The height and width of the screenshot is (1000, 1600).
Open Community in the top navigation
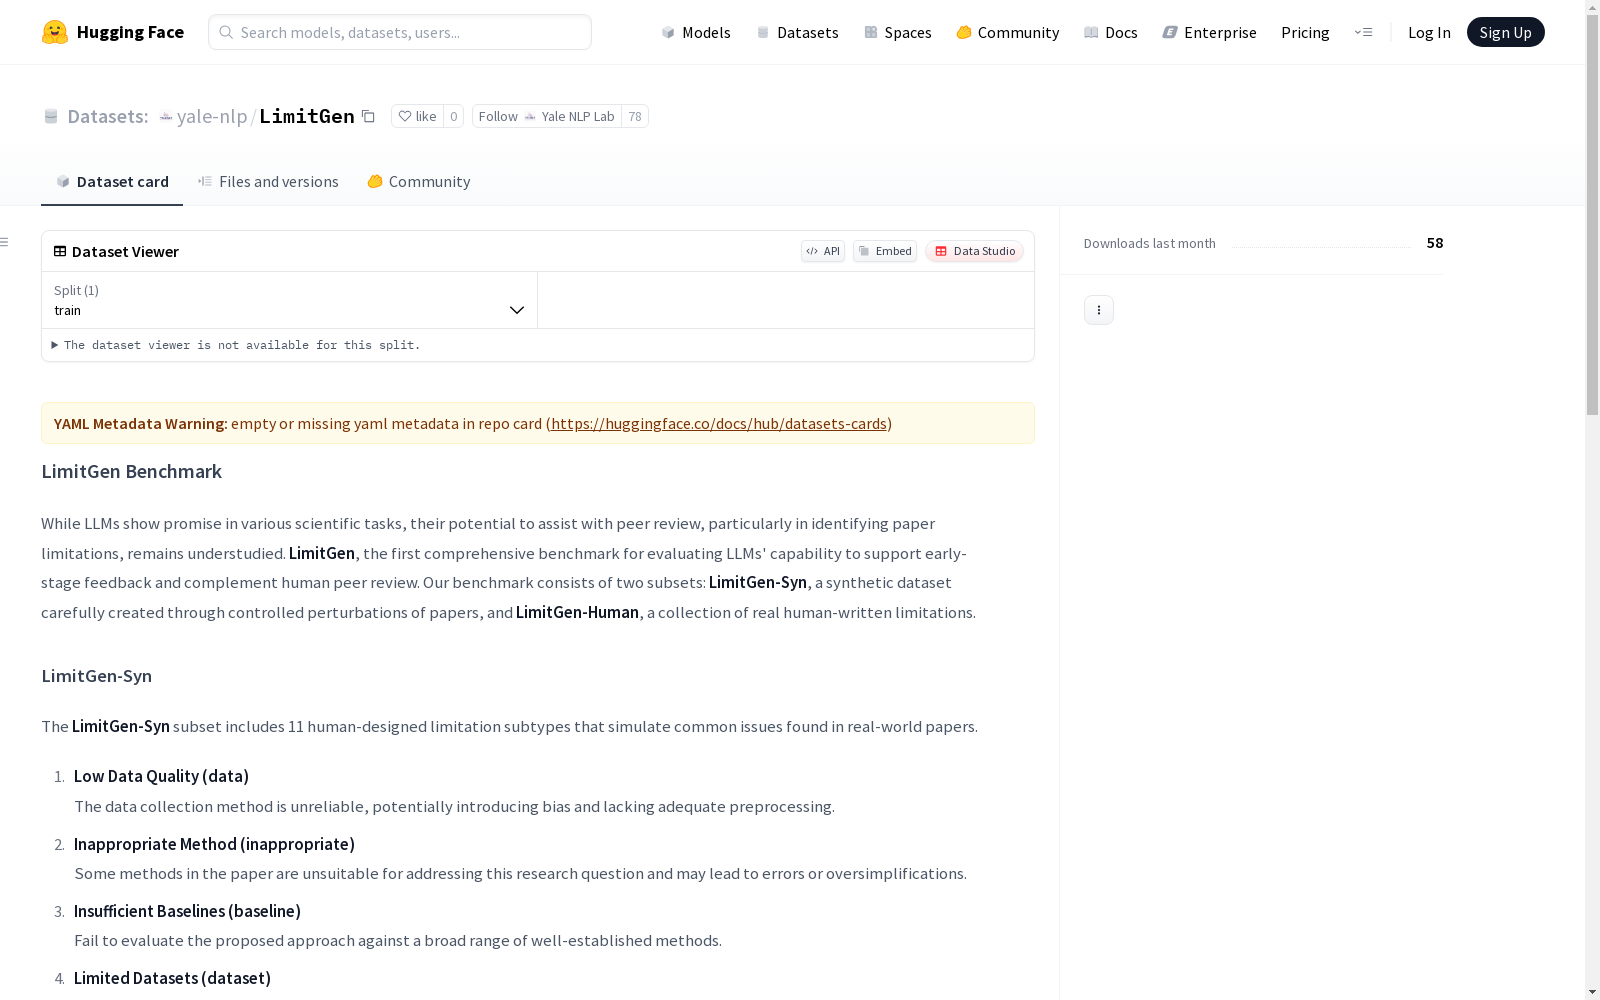[x=1008, y=32]
